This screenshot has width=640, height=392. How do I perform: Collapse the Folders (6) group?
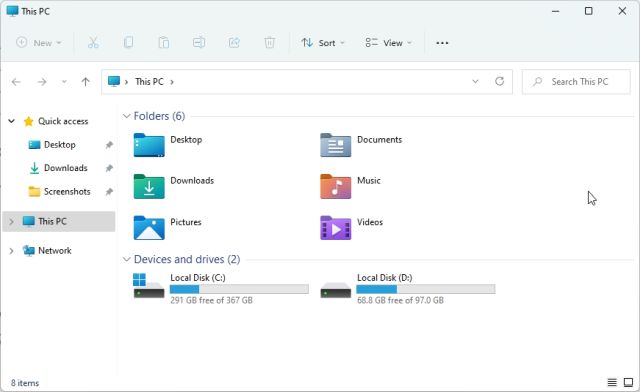coord(127,116)
